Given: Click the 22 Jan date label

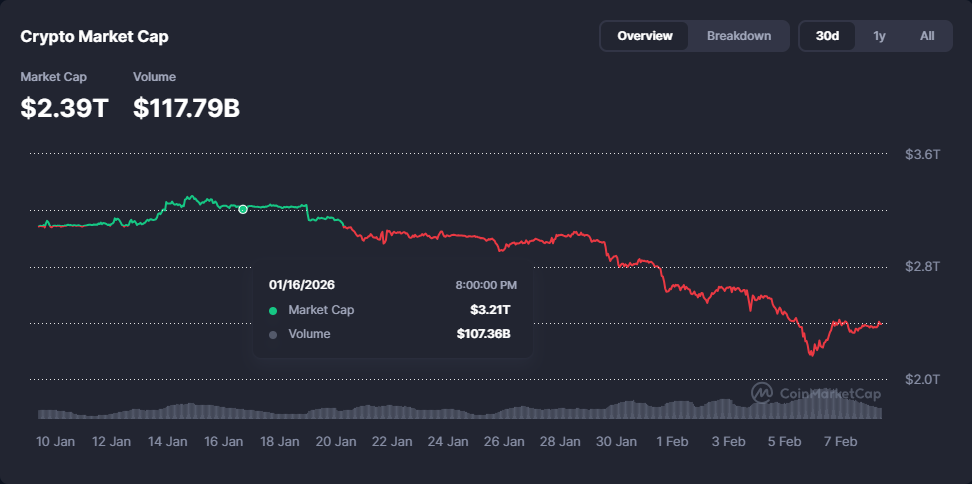Looking at the screenshot, I should pyautogui.click(x=392, y=441).
